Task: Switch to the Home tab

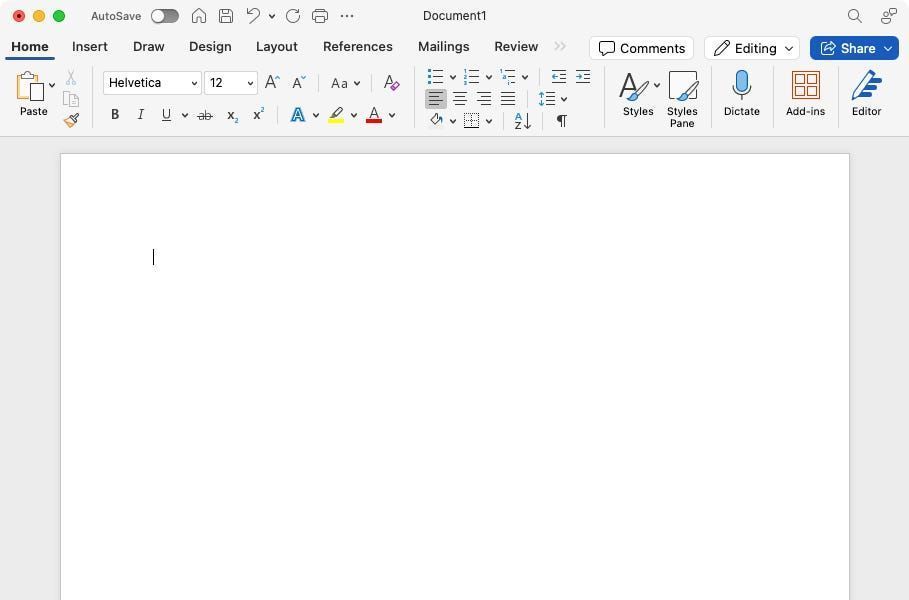Action: click(x=30, y=46)
